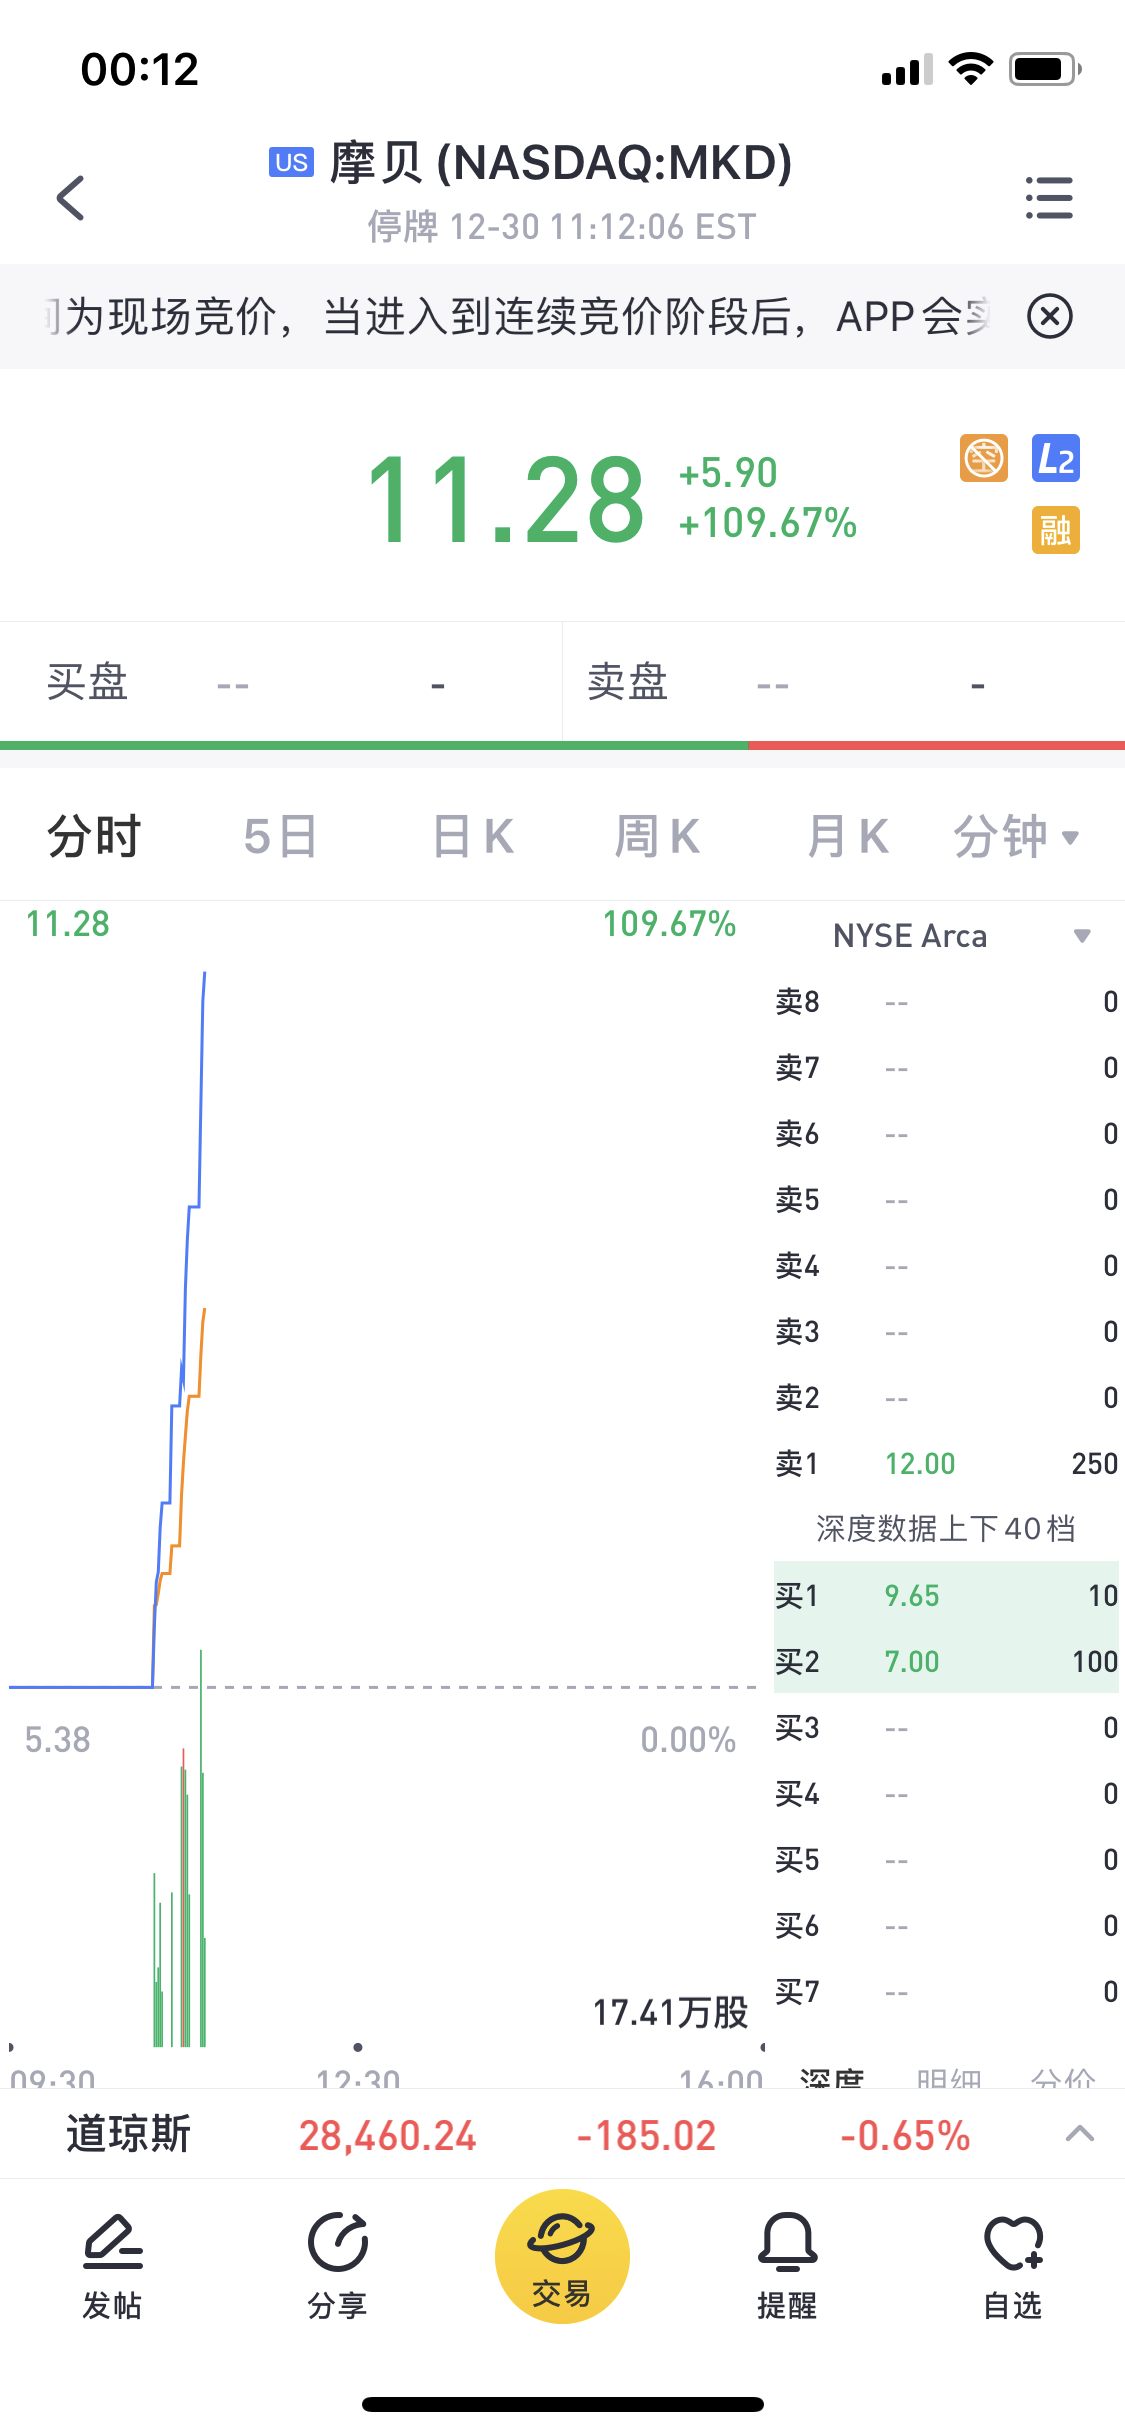Tap the 买1 bid row at 9.65

point(945,1595)
